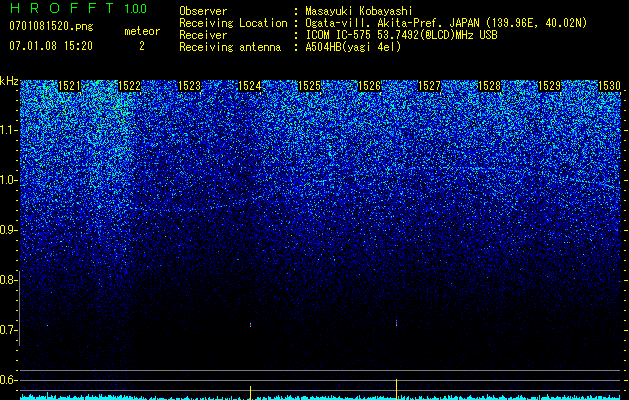
Task: Click the 1530 time marker
Action: (609, 86)
